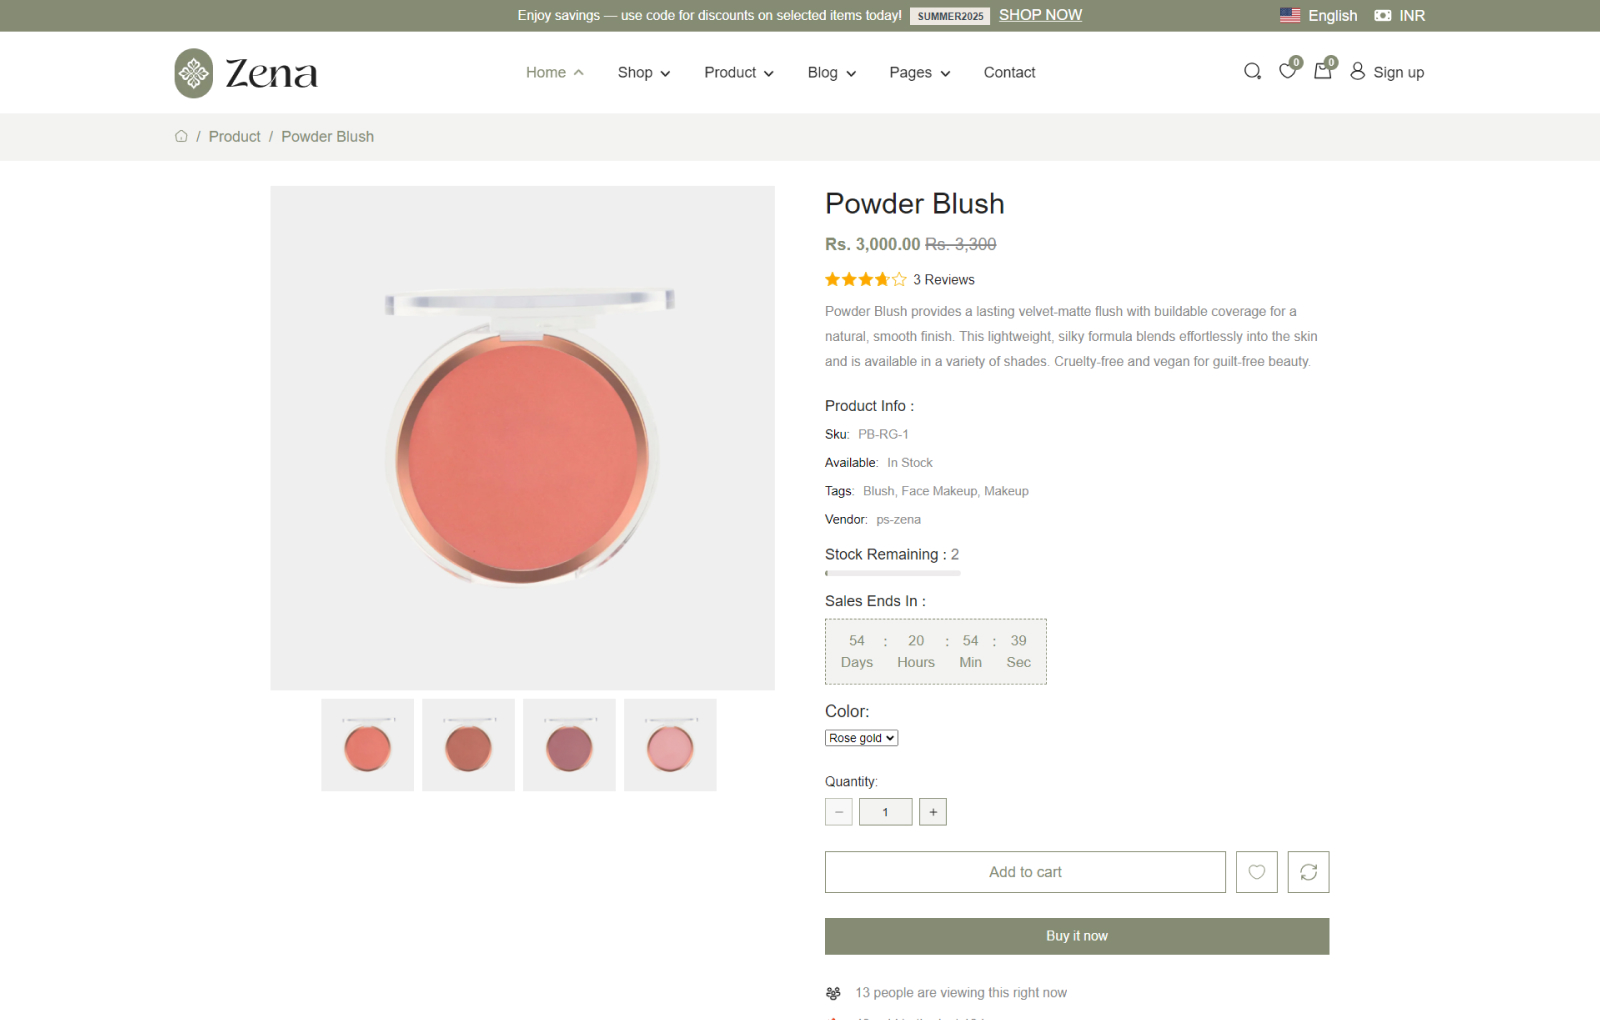1600x1020 pixels.
Task: Expand the Pages menu
Action: (919, 73)
